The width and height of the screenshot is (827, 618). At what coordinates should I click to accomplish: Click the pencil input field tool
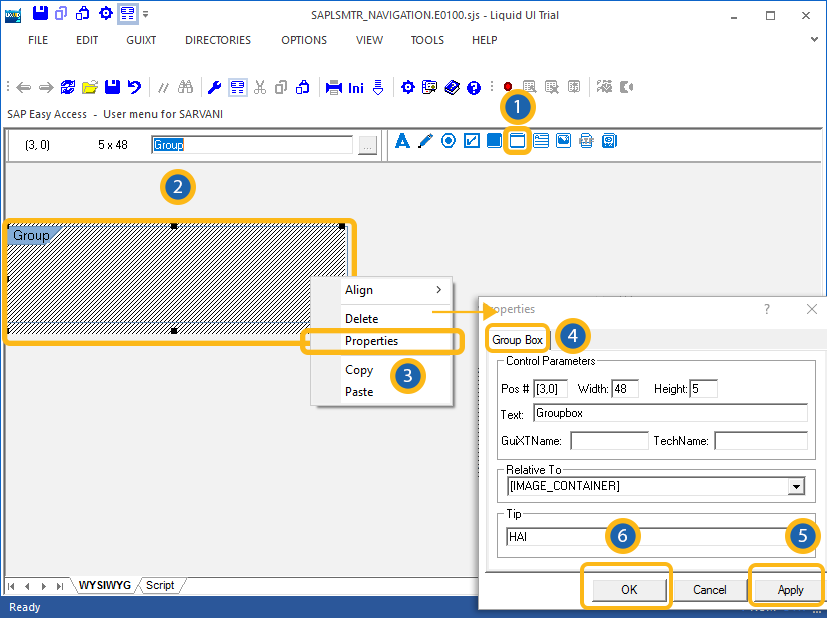point(425,141)
